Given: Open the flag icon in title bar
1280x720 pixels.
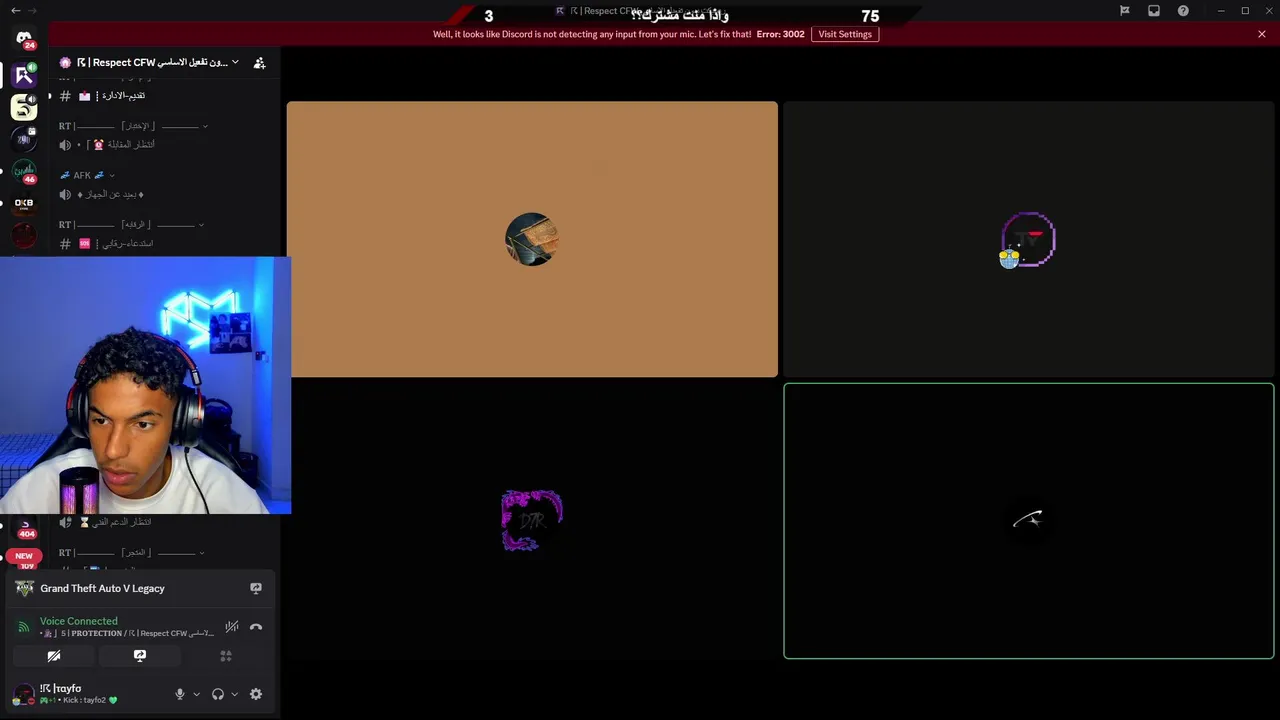Looking at the screenshot, I should pyautogui.click(x=1125, y=11).
